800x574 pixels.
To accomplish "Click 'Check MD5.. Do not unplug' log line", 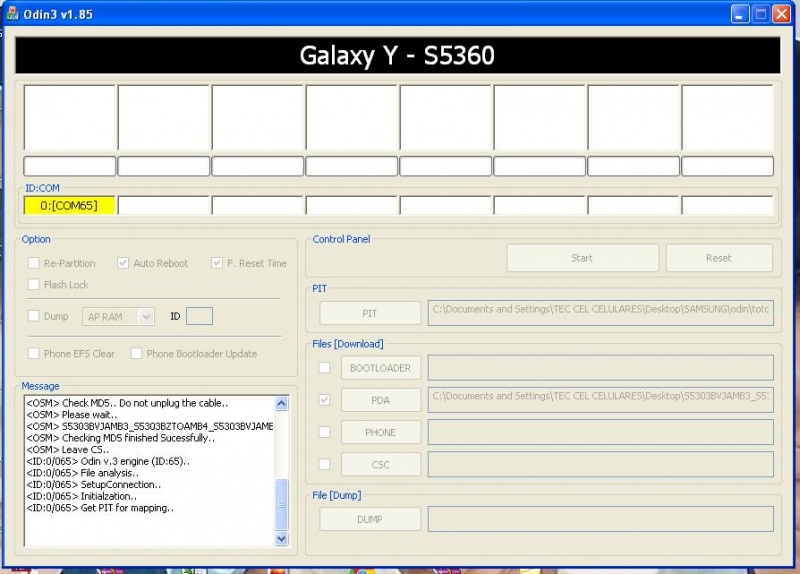I will [127, 403].
